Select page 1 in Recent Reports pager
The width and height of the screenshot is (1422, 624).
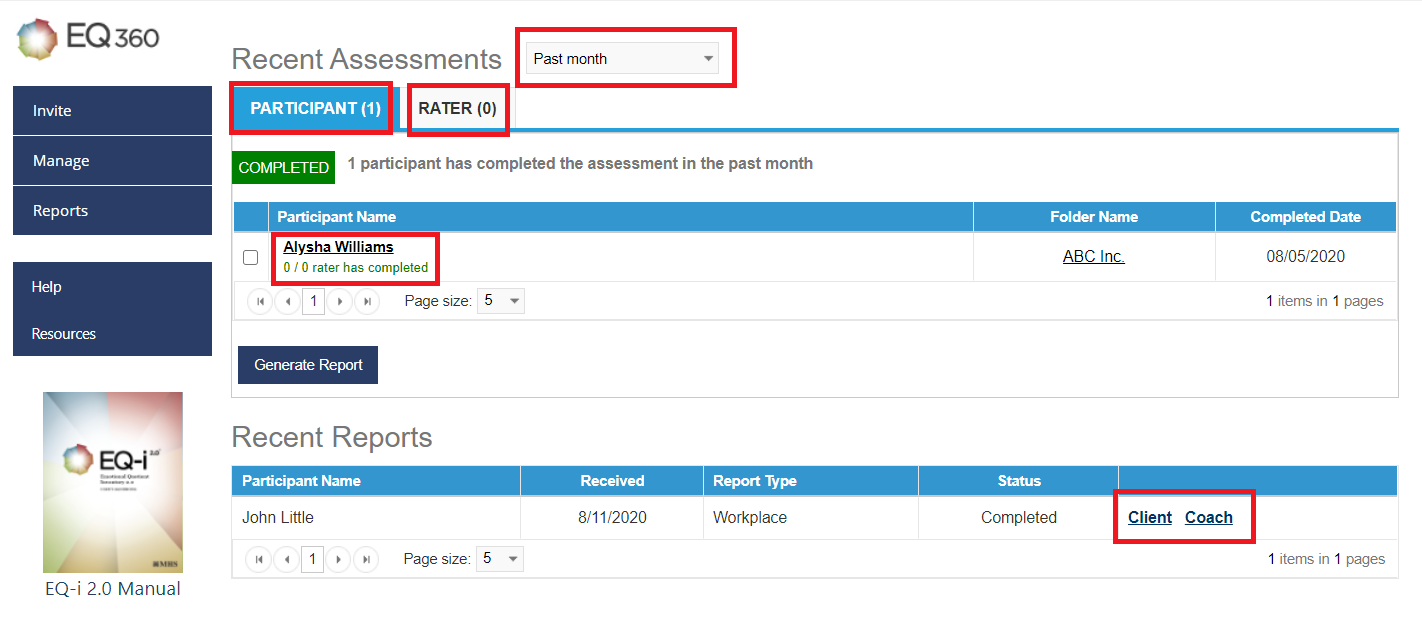click(312, 559)
